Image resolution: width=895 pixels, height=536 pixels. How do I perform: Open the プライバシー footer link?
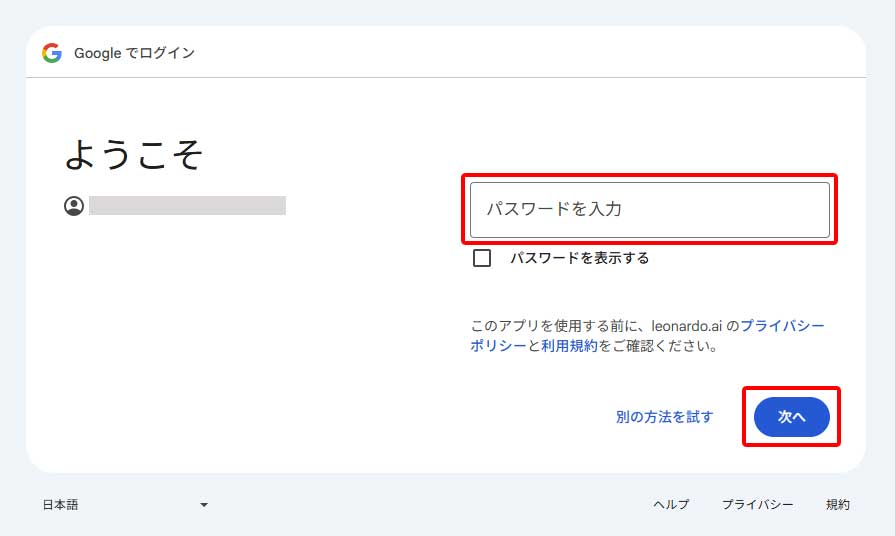[757, 505]
